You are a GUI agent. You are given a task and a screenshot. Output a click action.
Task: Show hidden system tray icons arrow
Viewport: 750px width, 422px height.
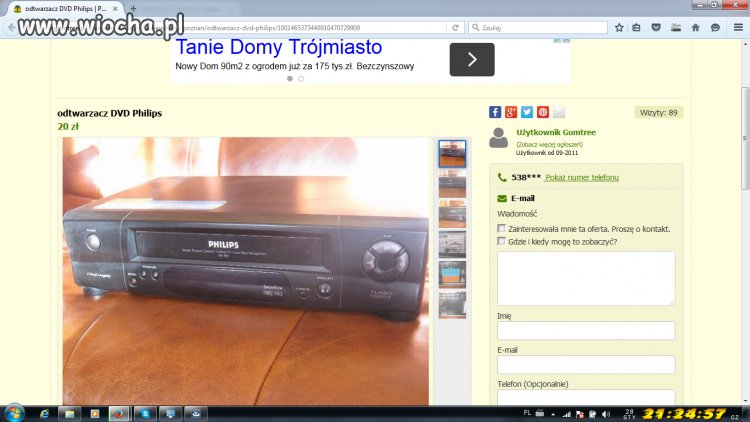click(x=553, y=414)
